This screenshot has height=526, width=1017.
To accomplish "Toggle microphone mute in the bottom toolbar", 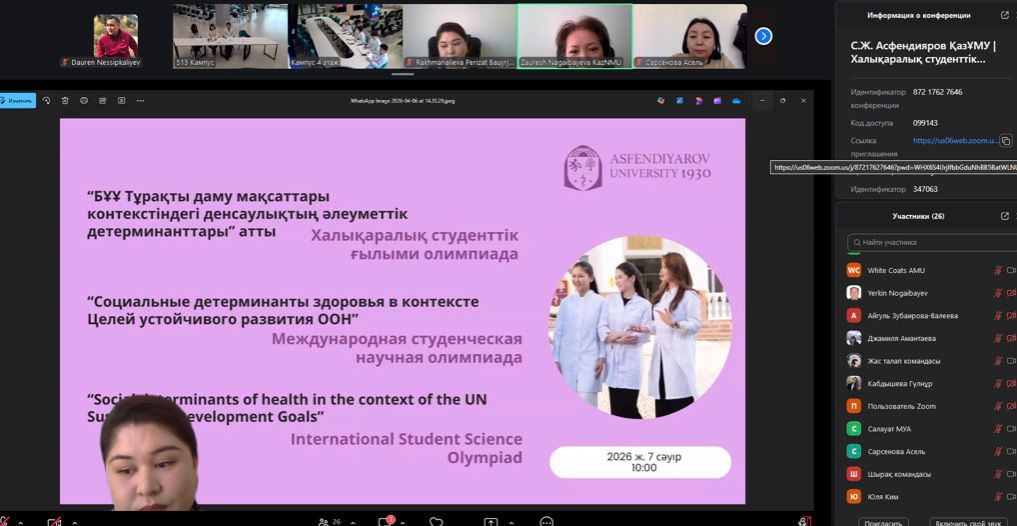I will tap(5, 521).
